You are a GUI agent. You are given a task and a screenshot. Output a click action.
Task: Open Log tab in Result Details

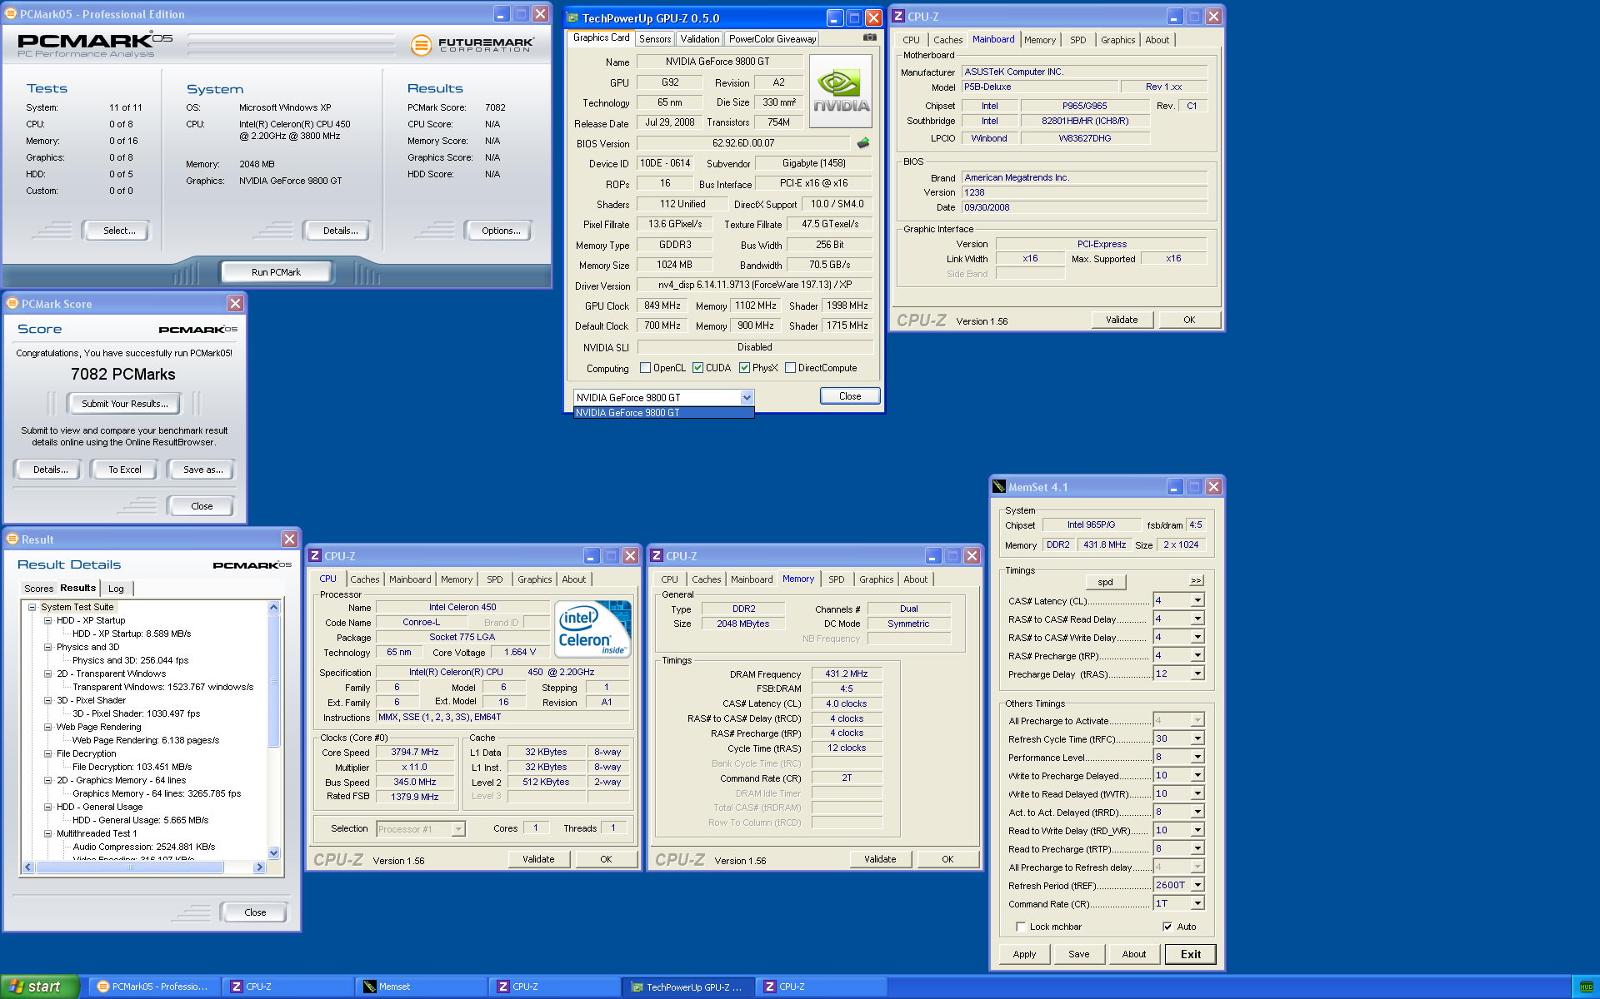116,589
